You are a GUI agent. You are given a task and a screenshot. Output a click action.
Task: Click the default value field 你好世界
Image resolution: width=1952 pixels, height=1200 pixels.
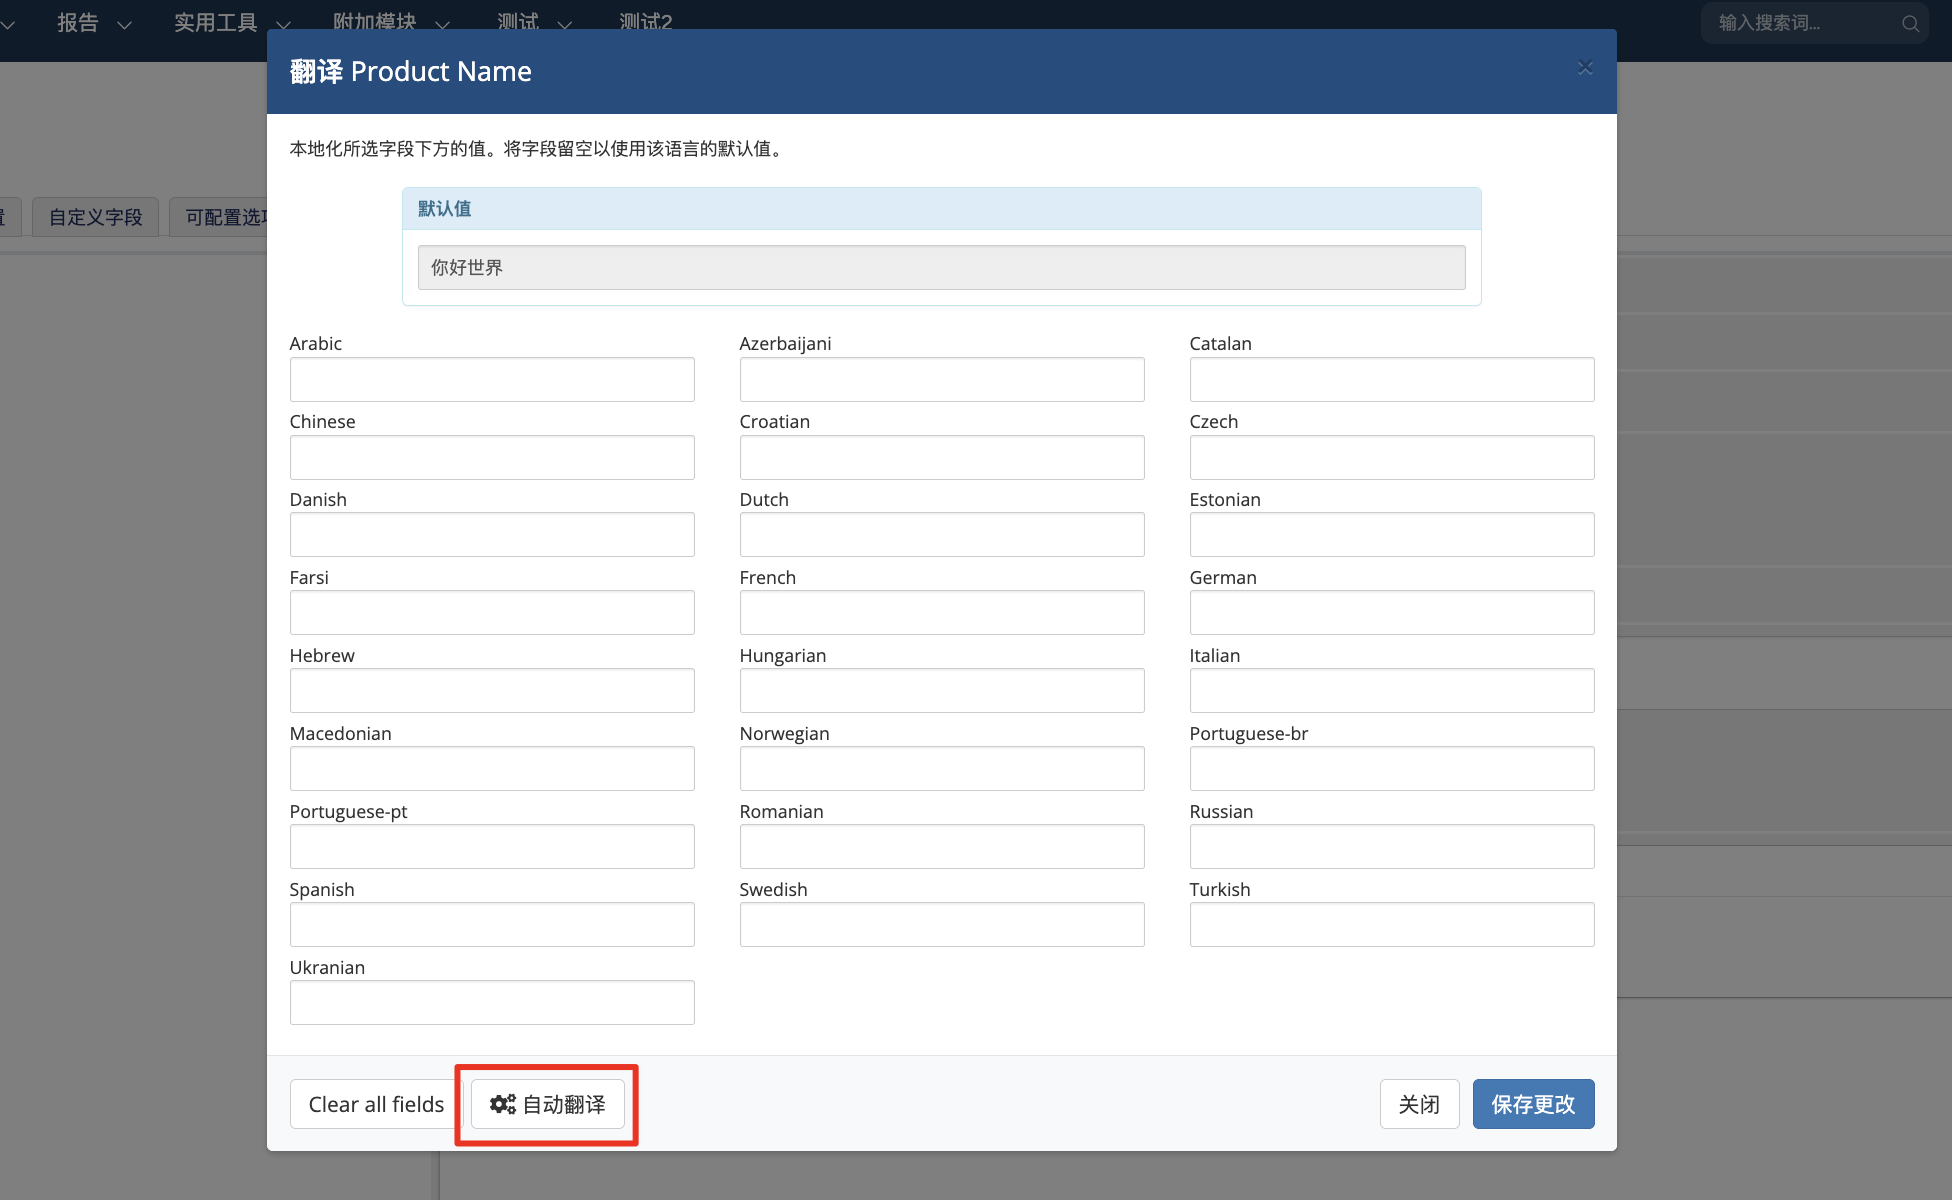[941, 268]
